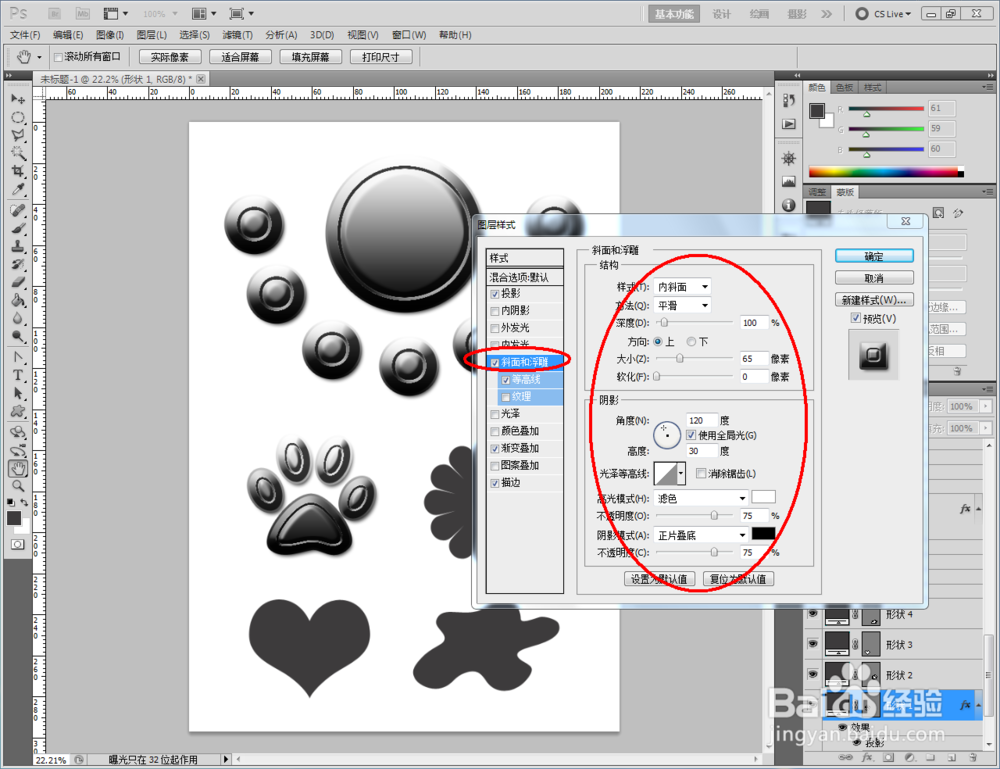Toggle the 投影 checkbox in styles list
This screenshot has height=769, width=1000.
pos(495,294)
